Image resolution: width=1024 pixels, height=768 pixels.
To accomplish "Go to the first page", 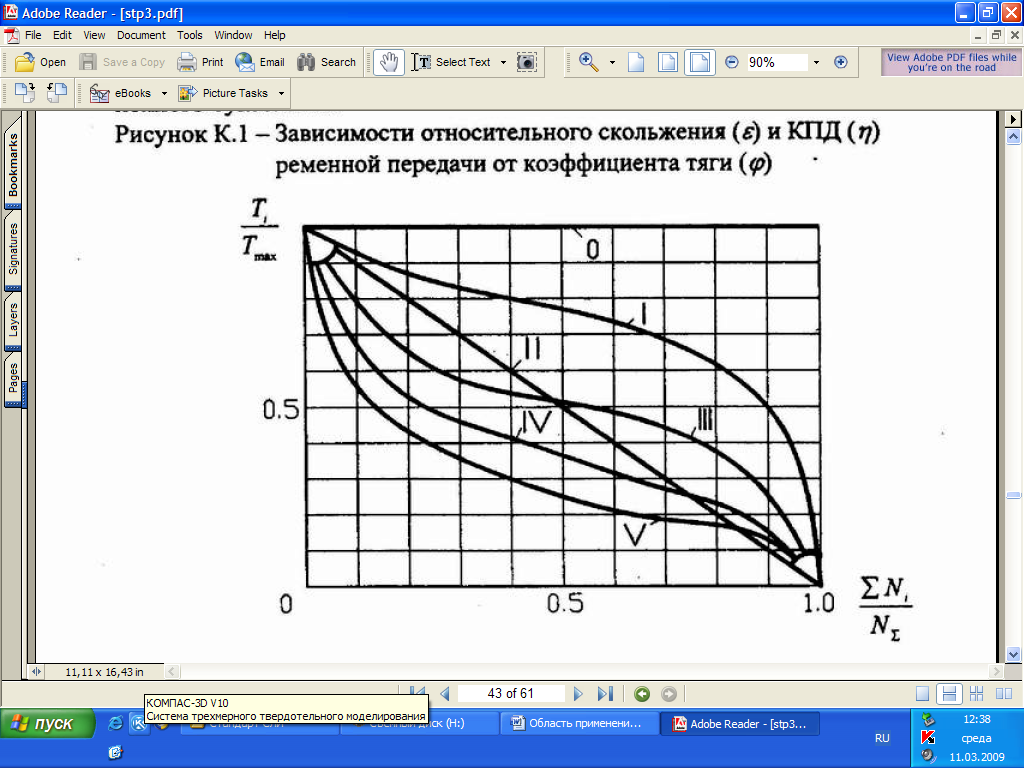I will (x=417, y=694).
